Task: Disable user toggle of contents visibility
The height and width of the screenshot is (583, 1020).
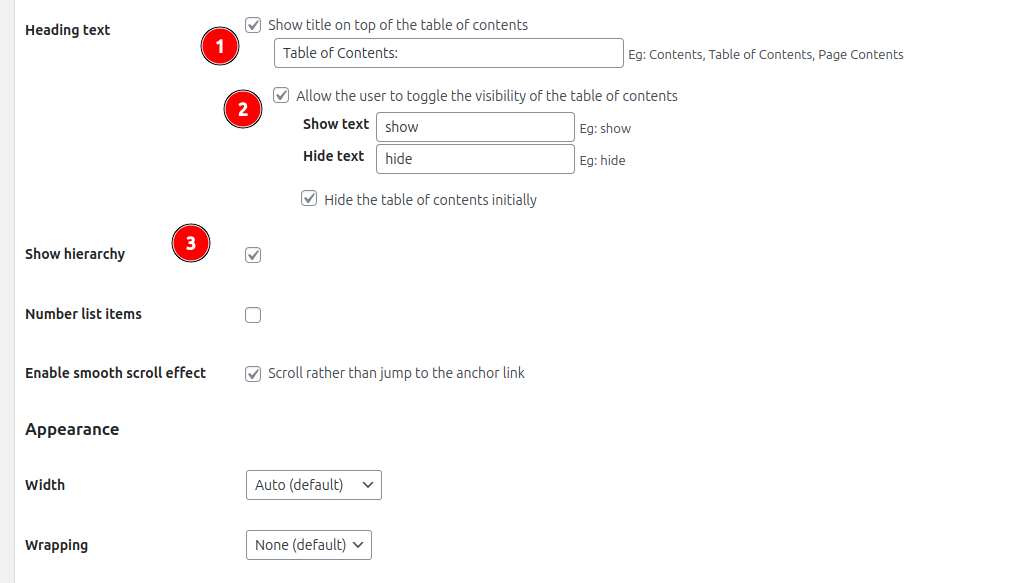Action: click(x=281, y=96)
